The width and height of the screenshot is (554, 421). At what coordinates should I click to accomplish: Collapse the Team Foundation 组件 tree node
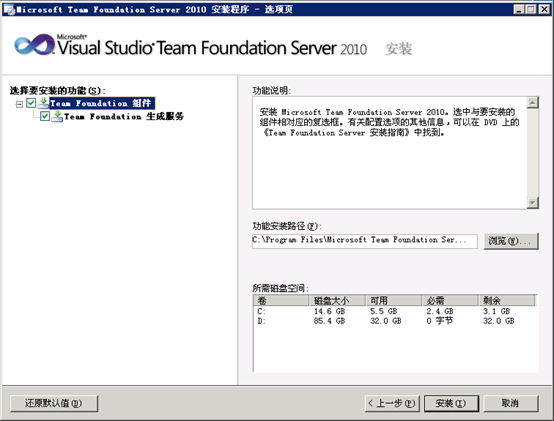(x=19, y=104)
